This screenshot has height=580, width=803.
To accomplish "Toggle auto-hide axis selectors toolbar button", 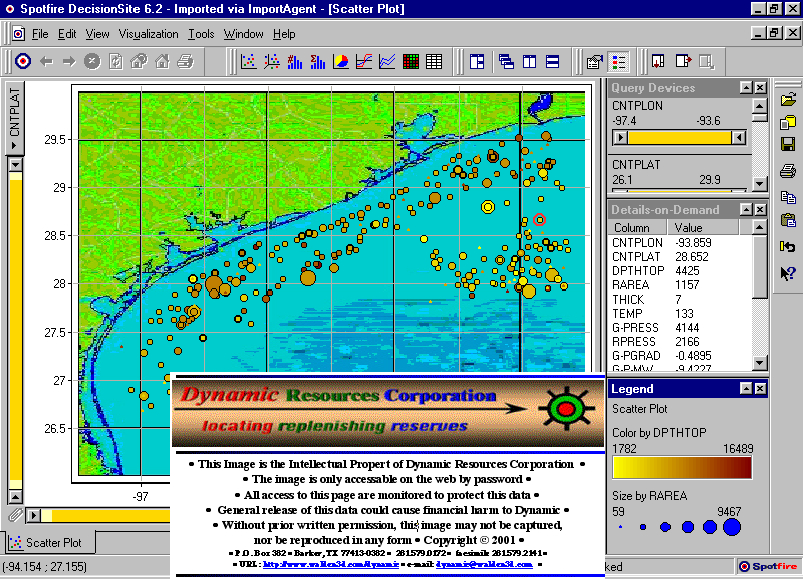I will tap(477, 62).
